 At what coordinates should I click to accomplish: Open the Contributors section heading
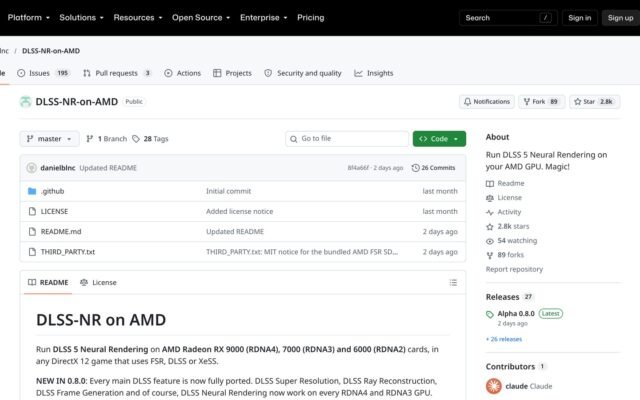point(515,367)
